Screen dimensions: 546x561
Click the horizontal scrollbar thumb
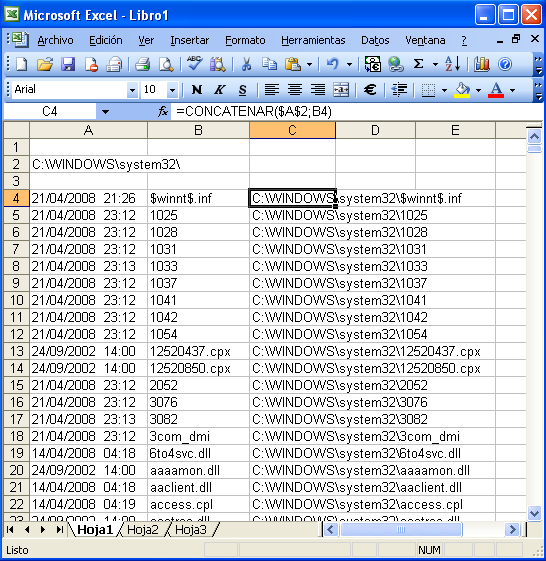pyautogui.click(x=401, y=530)
